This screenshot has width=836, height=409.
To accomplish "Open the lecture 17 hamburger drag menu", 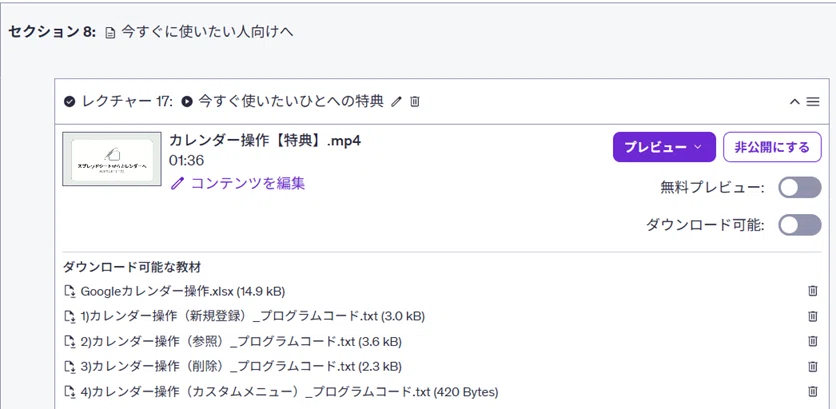I will point(813,101).
